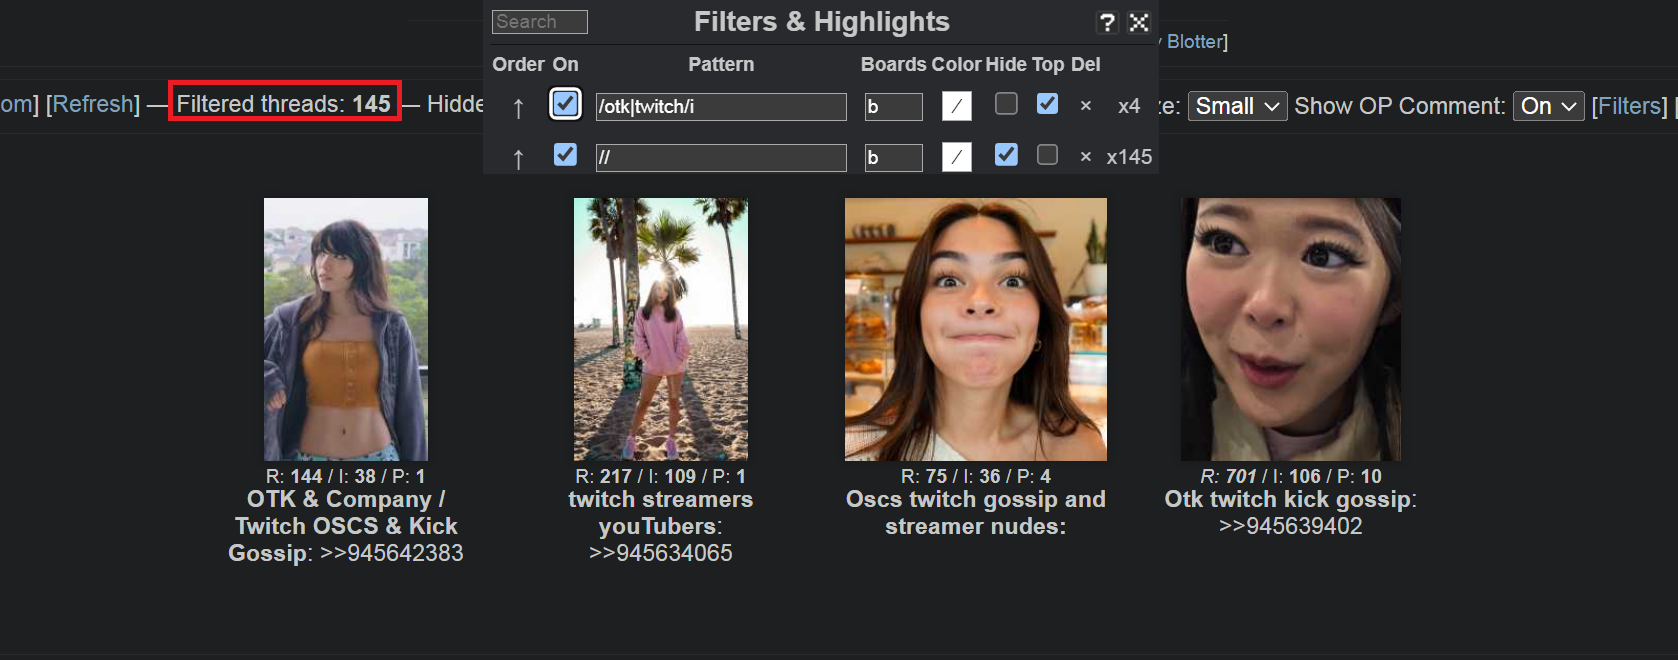Open Oscs twitch gossip thread thumbnail
This screenshot has width=1678, height=660.
click(976, 329)
